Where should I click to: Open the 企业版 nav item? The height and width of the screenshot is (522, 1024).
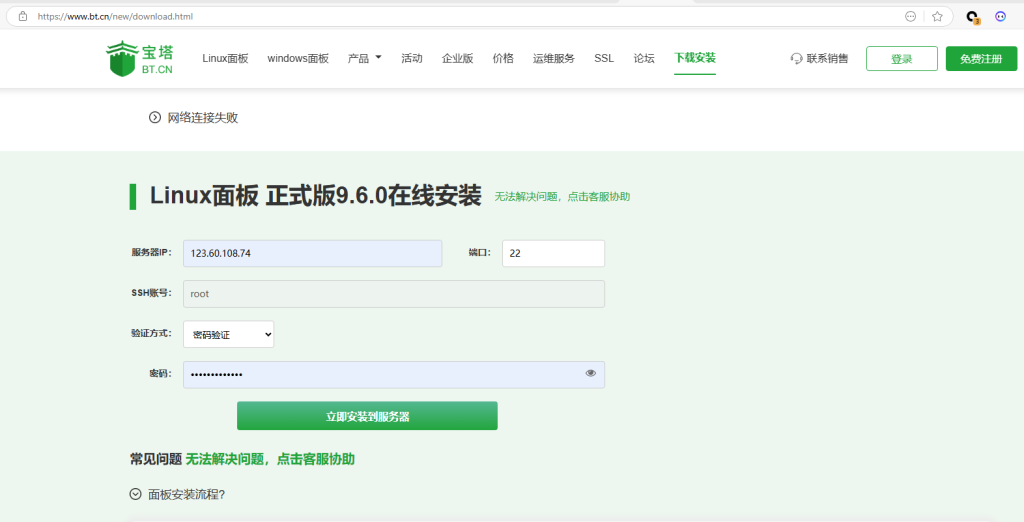click(x=458, y=58)
